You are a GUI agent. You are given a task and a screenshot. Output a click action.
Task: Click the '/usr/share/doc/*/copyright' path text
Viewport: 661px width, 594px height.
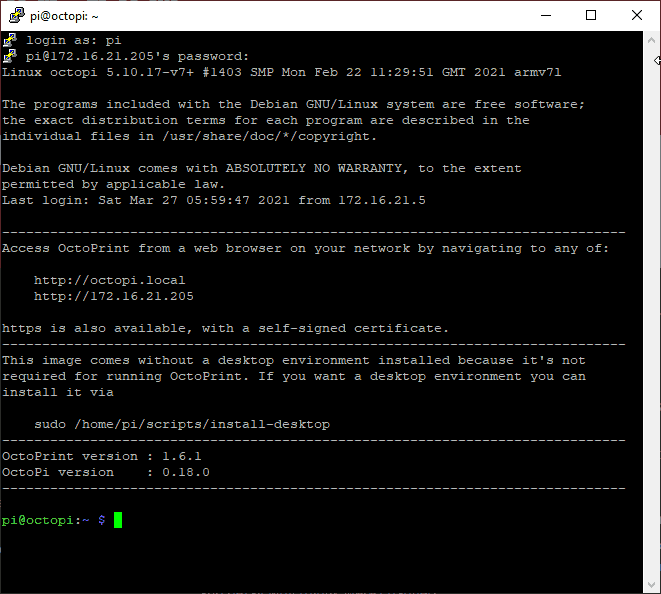266,137
